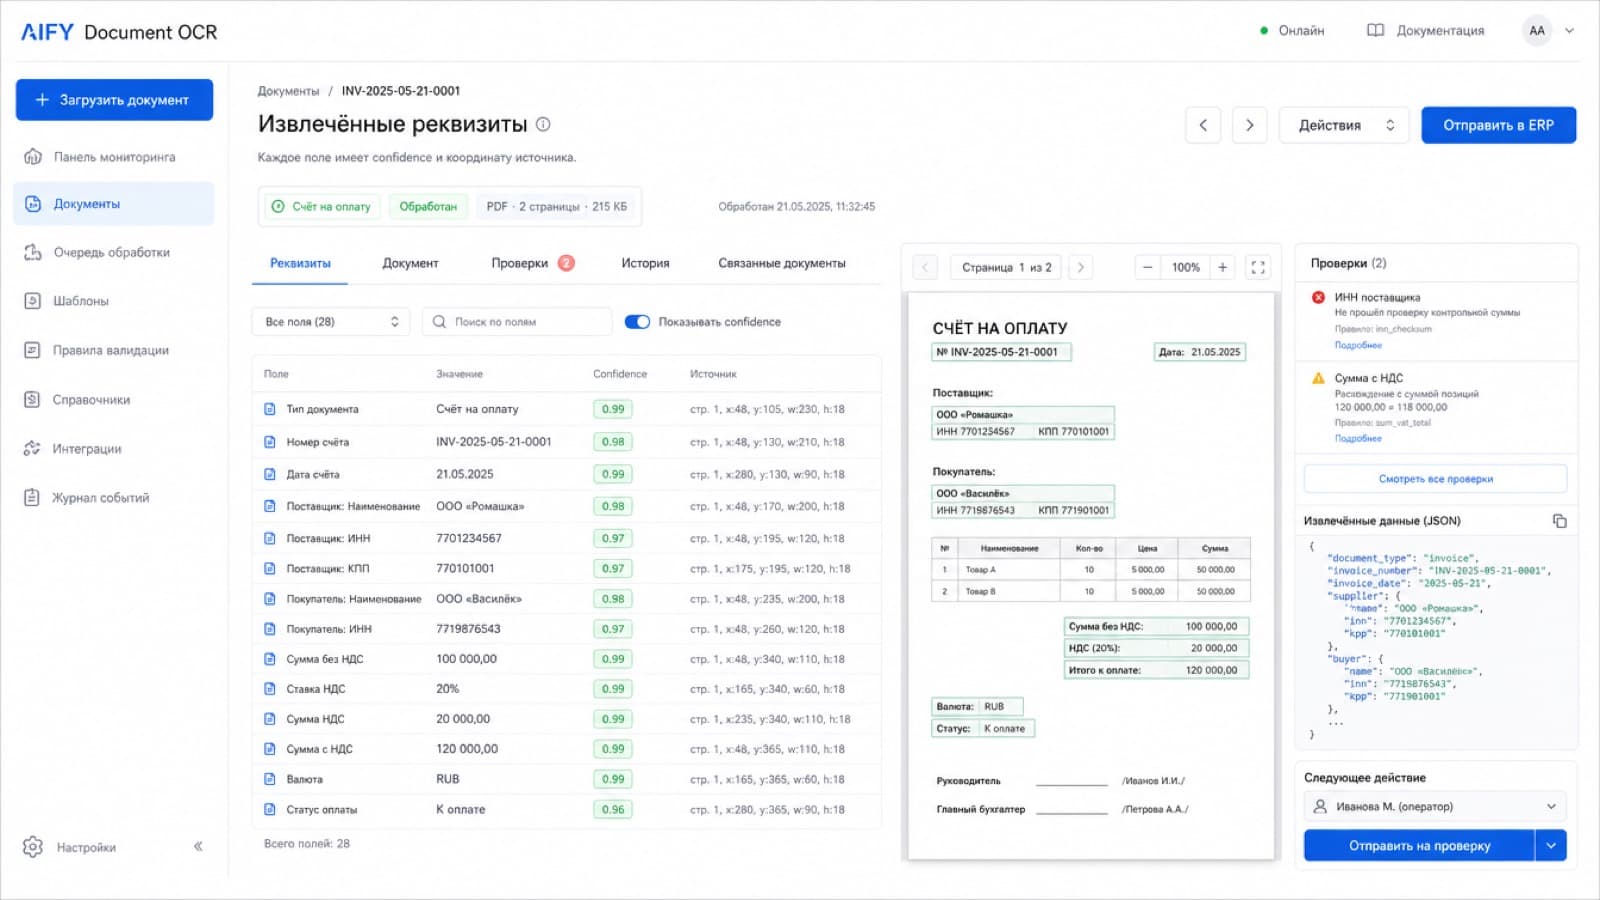Image resolution: width=1600 pixels, height=900 pixels.
Task: Click Загрузить документ button
Action: click(114, 100)
